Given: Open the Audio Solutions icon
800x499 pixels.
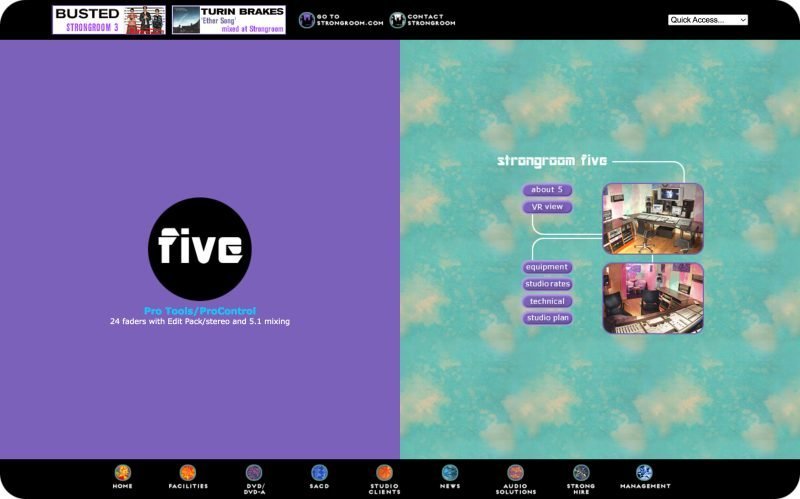Looking at the screenshot, I should pyautogui.click(x=516, y=473).
